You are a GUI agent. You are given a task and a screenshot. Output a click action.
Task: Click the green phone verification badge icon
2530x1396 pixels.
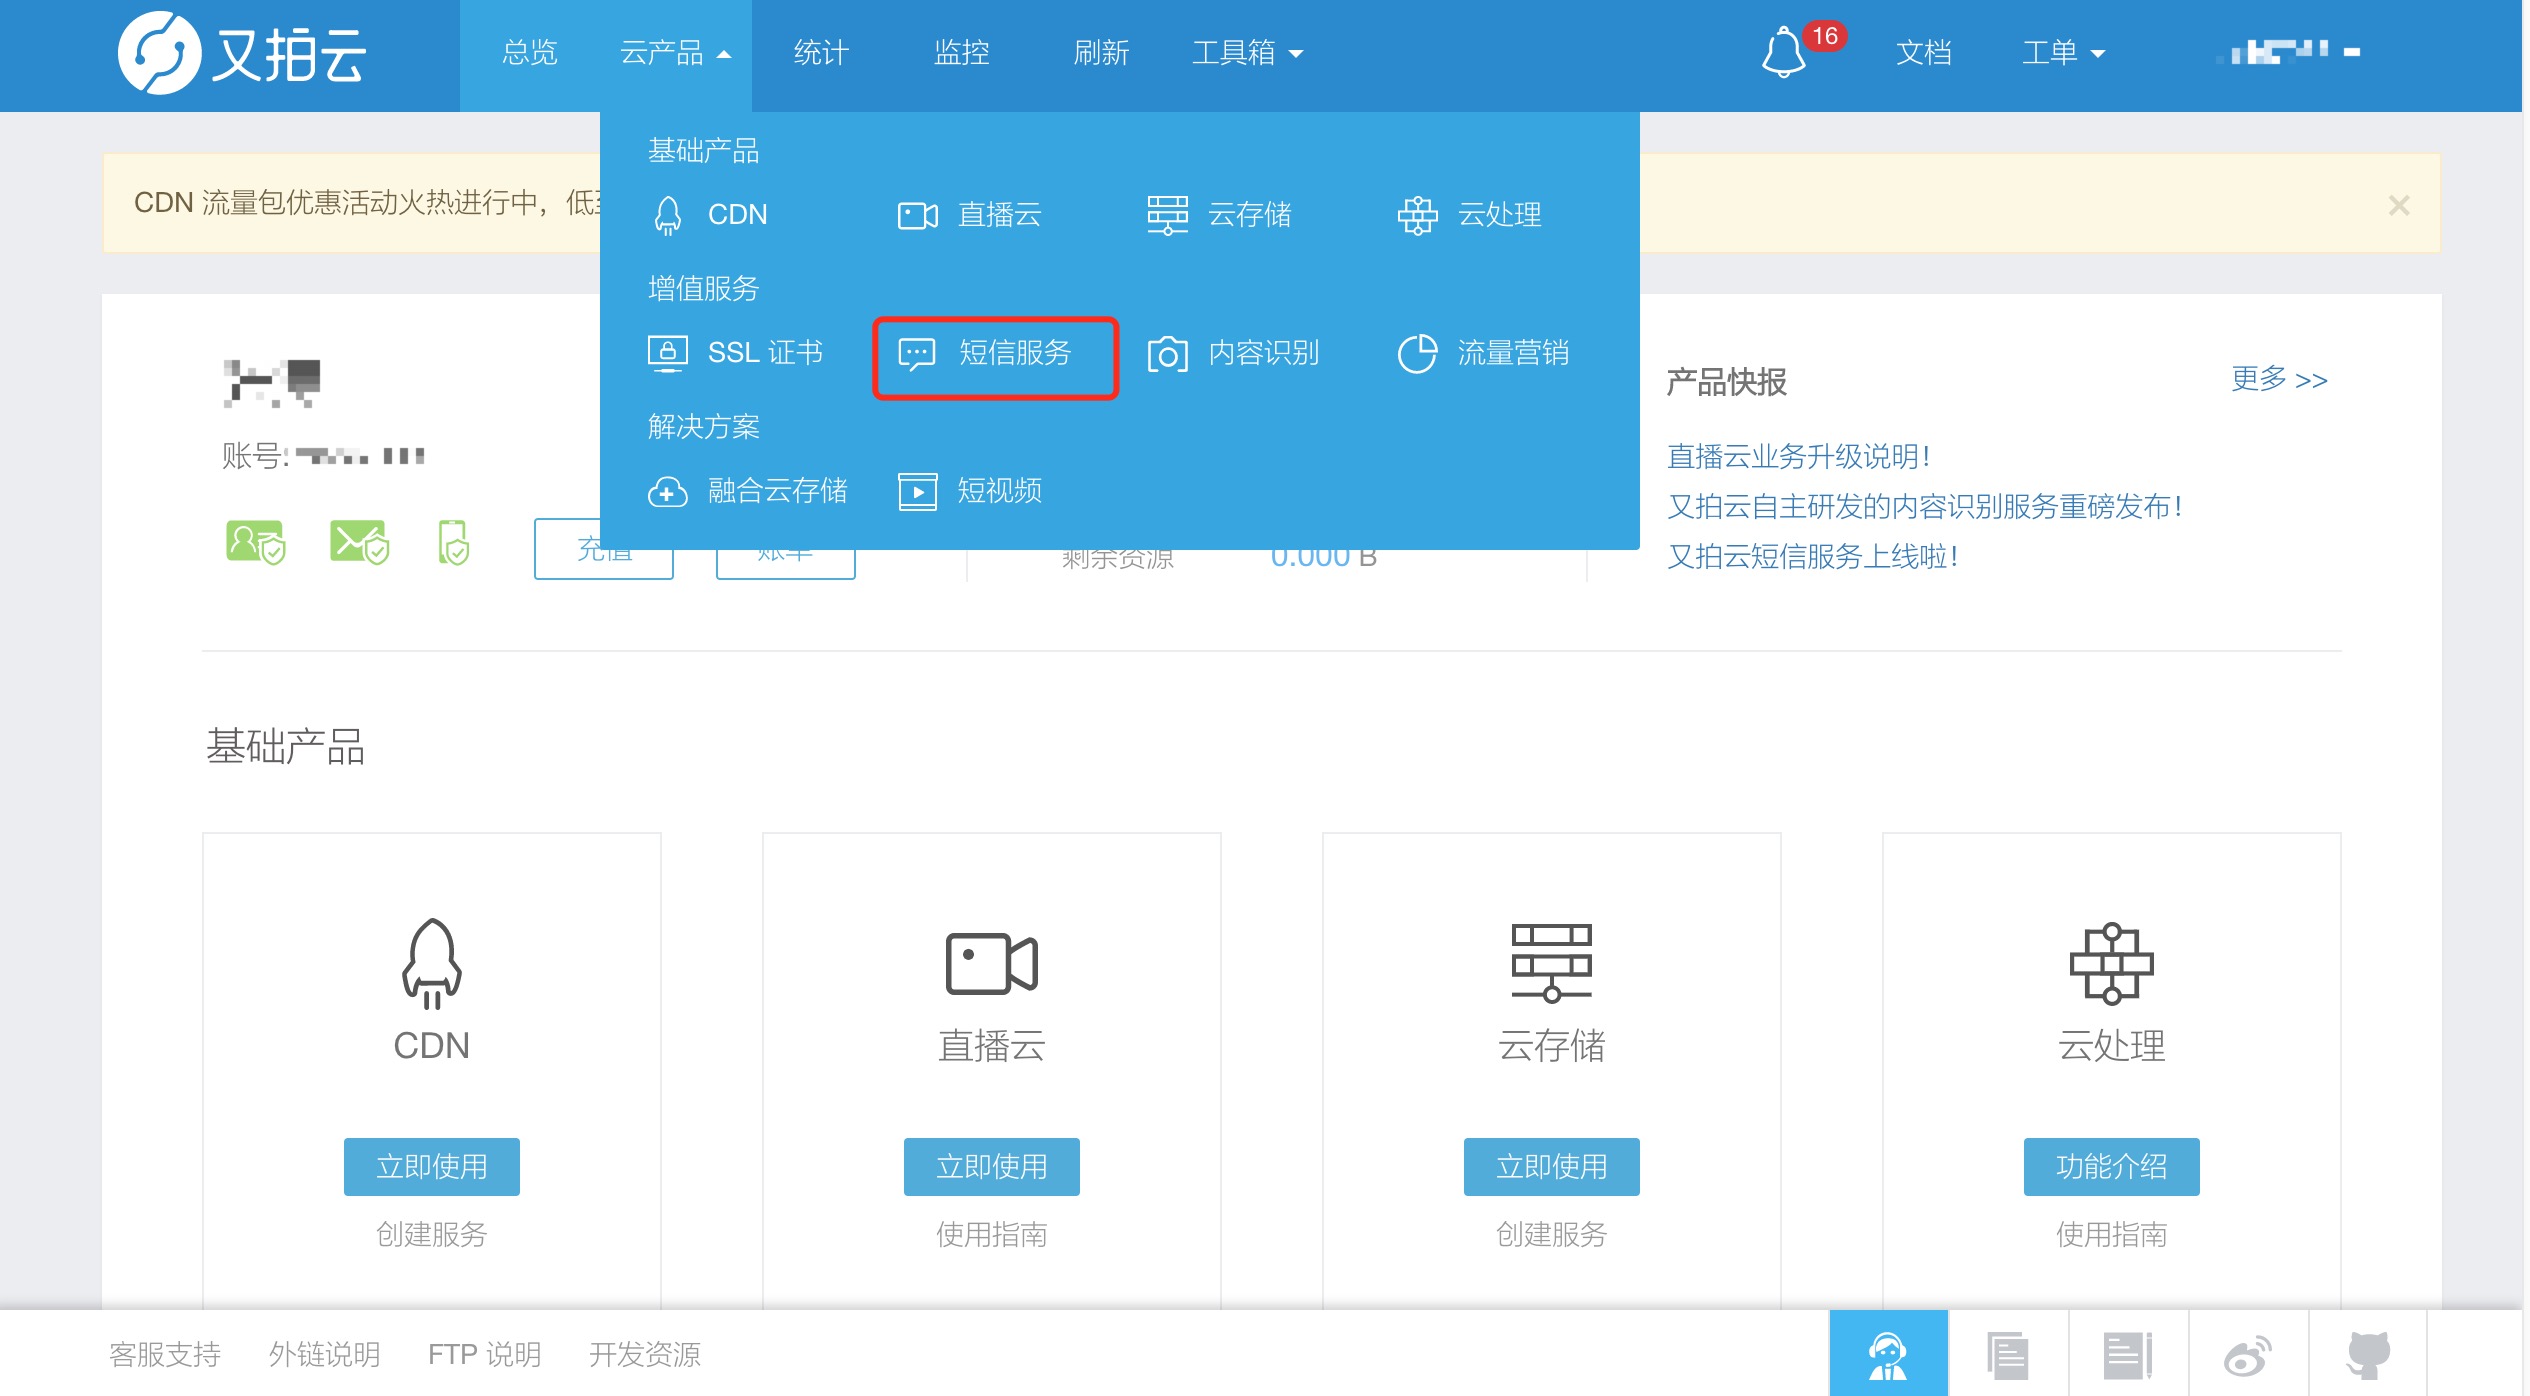pos(453,543)
